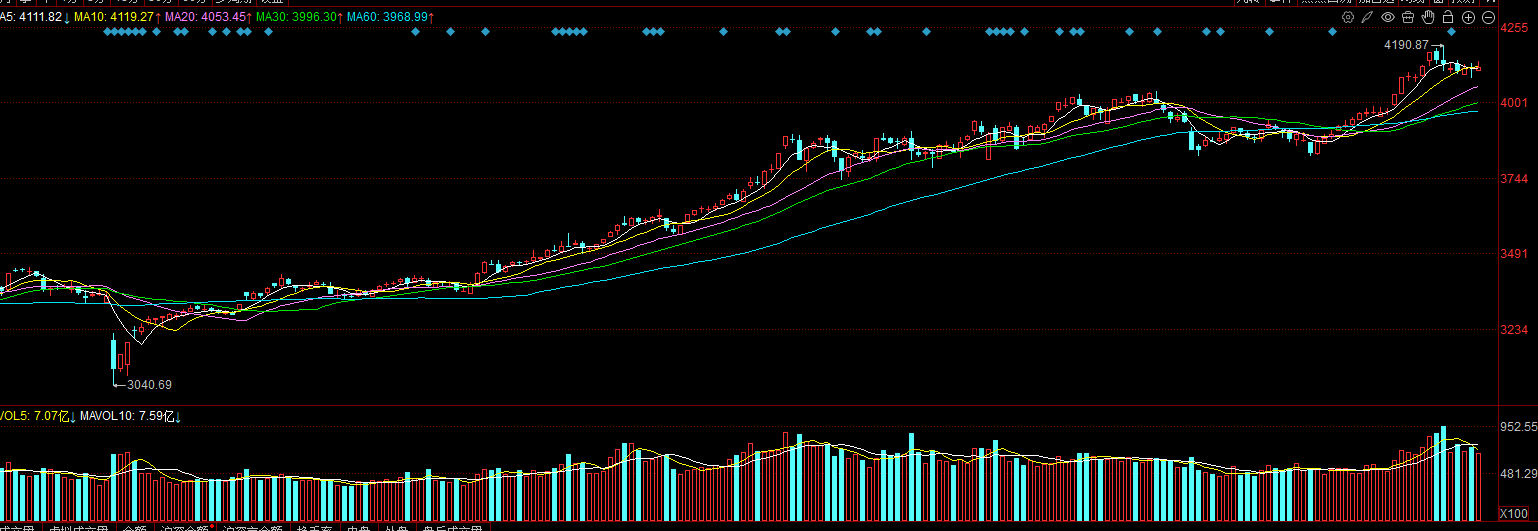Click the 4190.87 high price annotation
The image size is (1538, 531).
(1405, 45)
